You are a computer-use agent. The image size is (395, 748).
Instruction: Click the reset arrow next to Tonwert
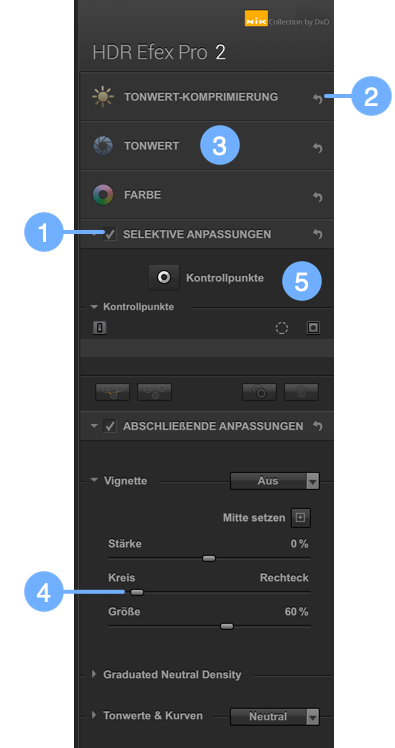318,148
